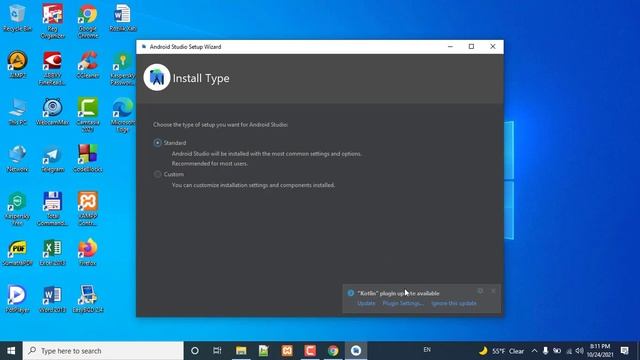Open the network status tray icon
Viewport: 640px width, 360px height.
569,351
